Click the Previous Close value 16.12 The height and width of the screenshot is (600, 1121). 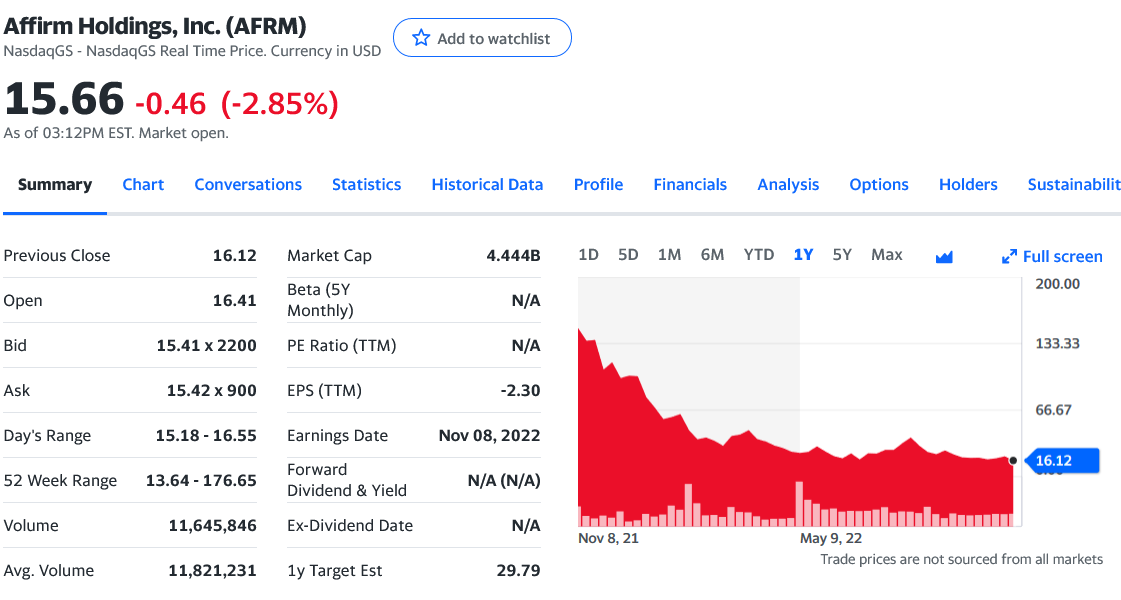(x=234, y=255)
